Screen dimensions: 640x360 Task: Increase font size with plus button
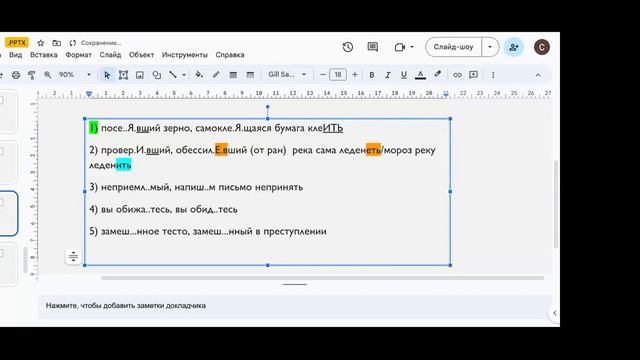tap(355, 75)
